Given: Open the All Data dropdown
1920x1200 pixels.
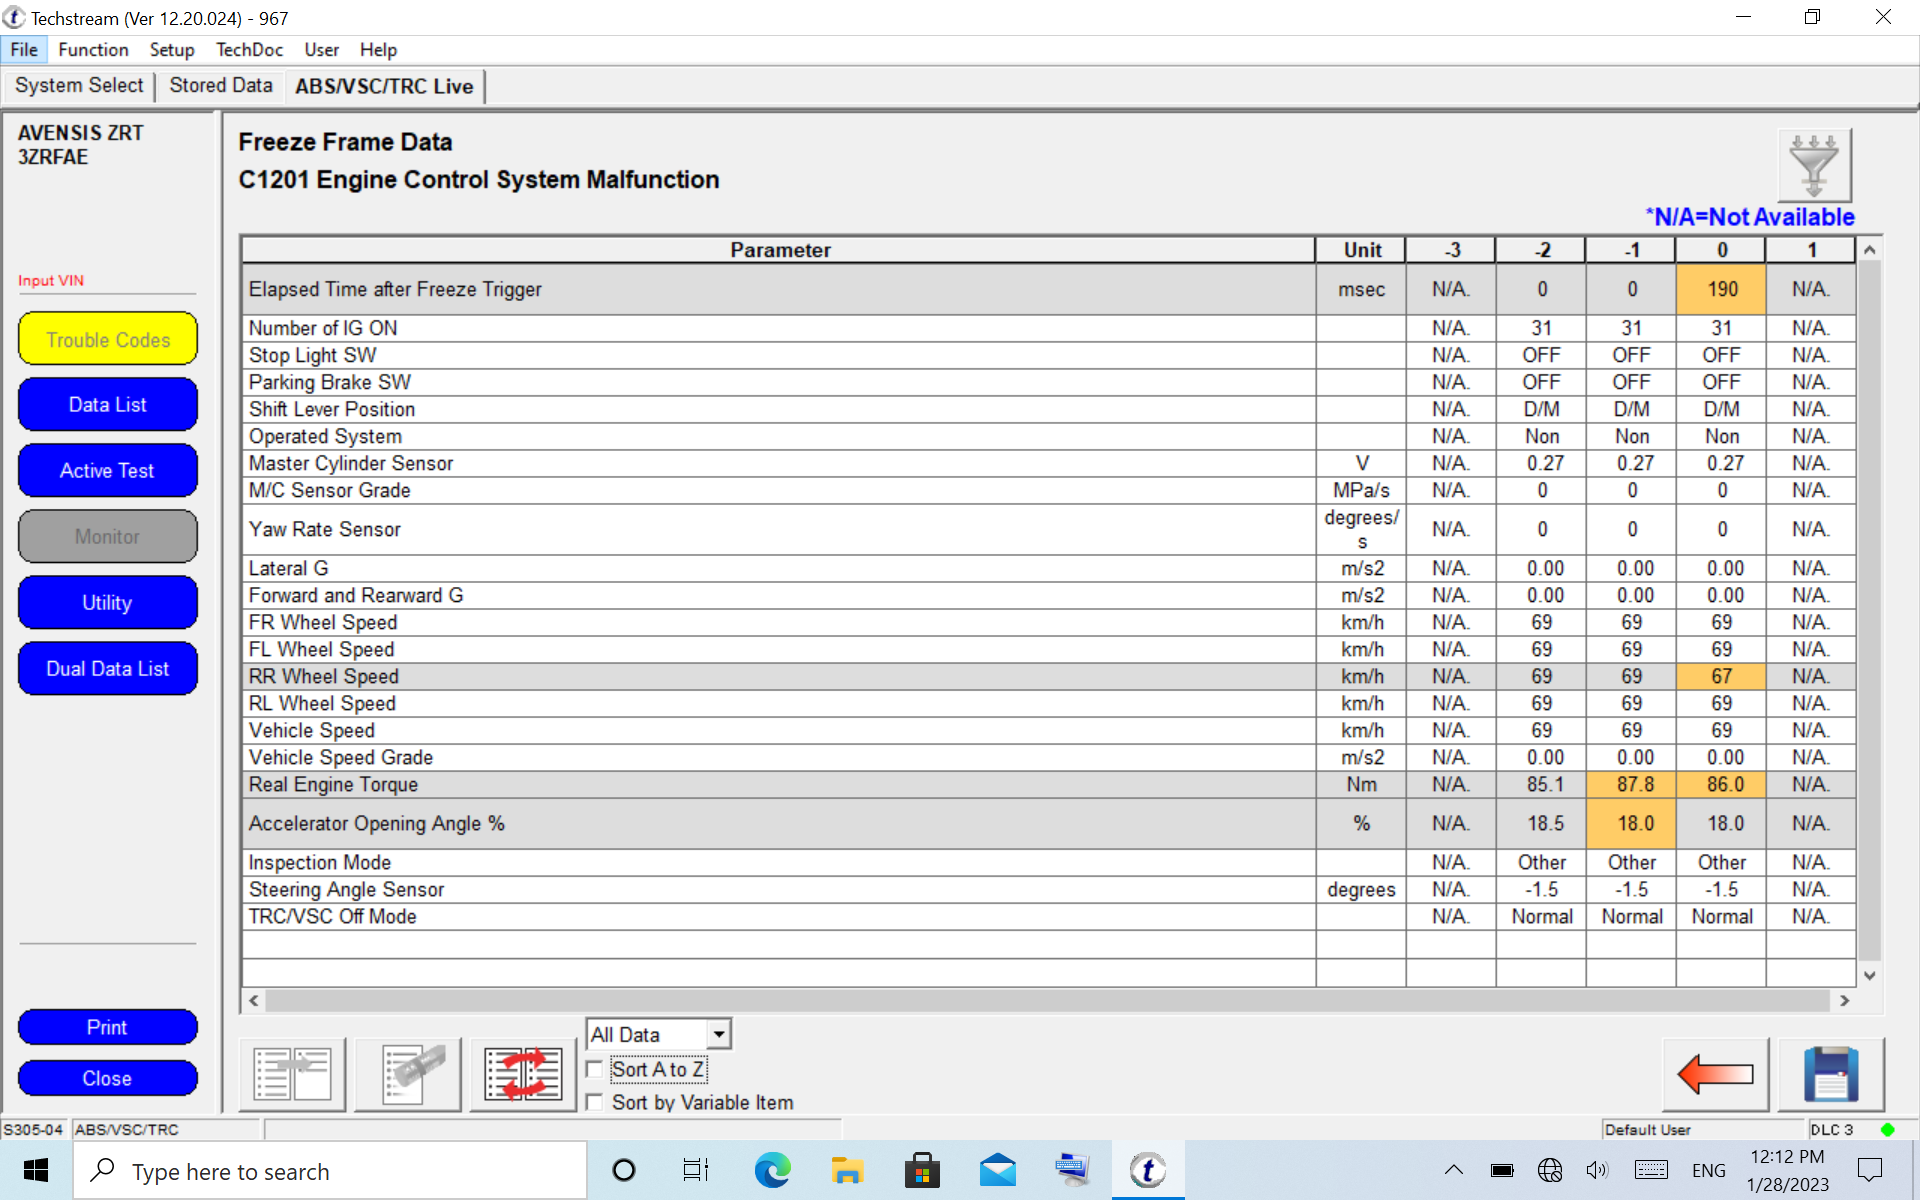Looking at the screenshot, I should click(x=718, y=1034).
